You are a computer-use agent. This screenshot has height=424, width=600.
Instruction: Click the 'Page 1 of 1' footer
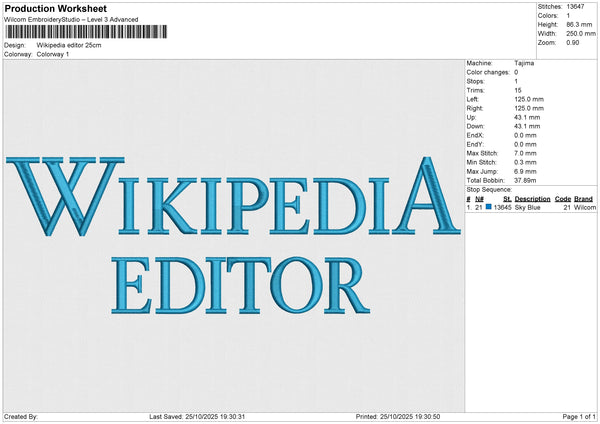click(x=579, y=417)
